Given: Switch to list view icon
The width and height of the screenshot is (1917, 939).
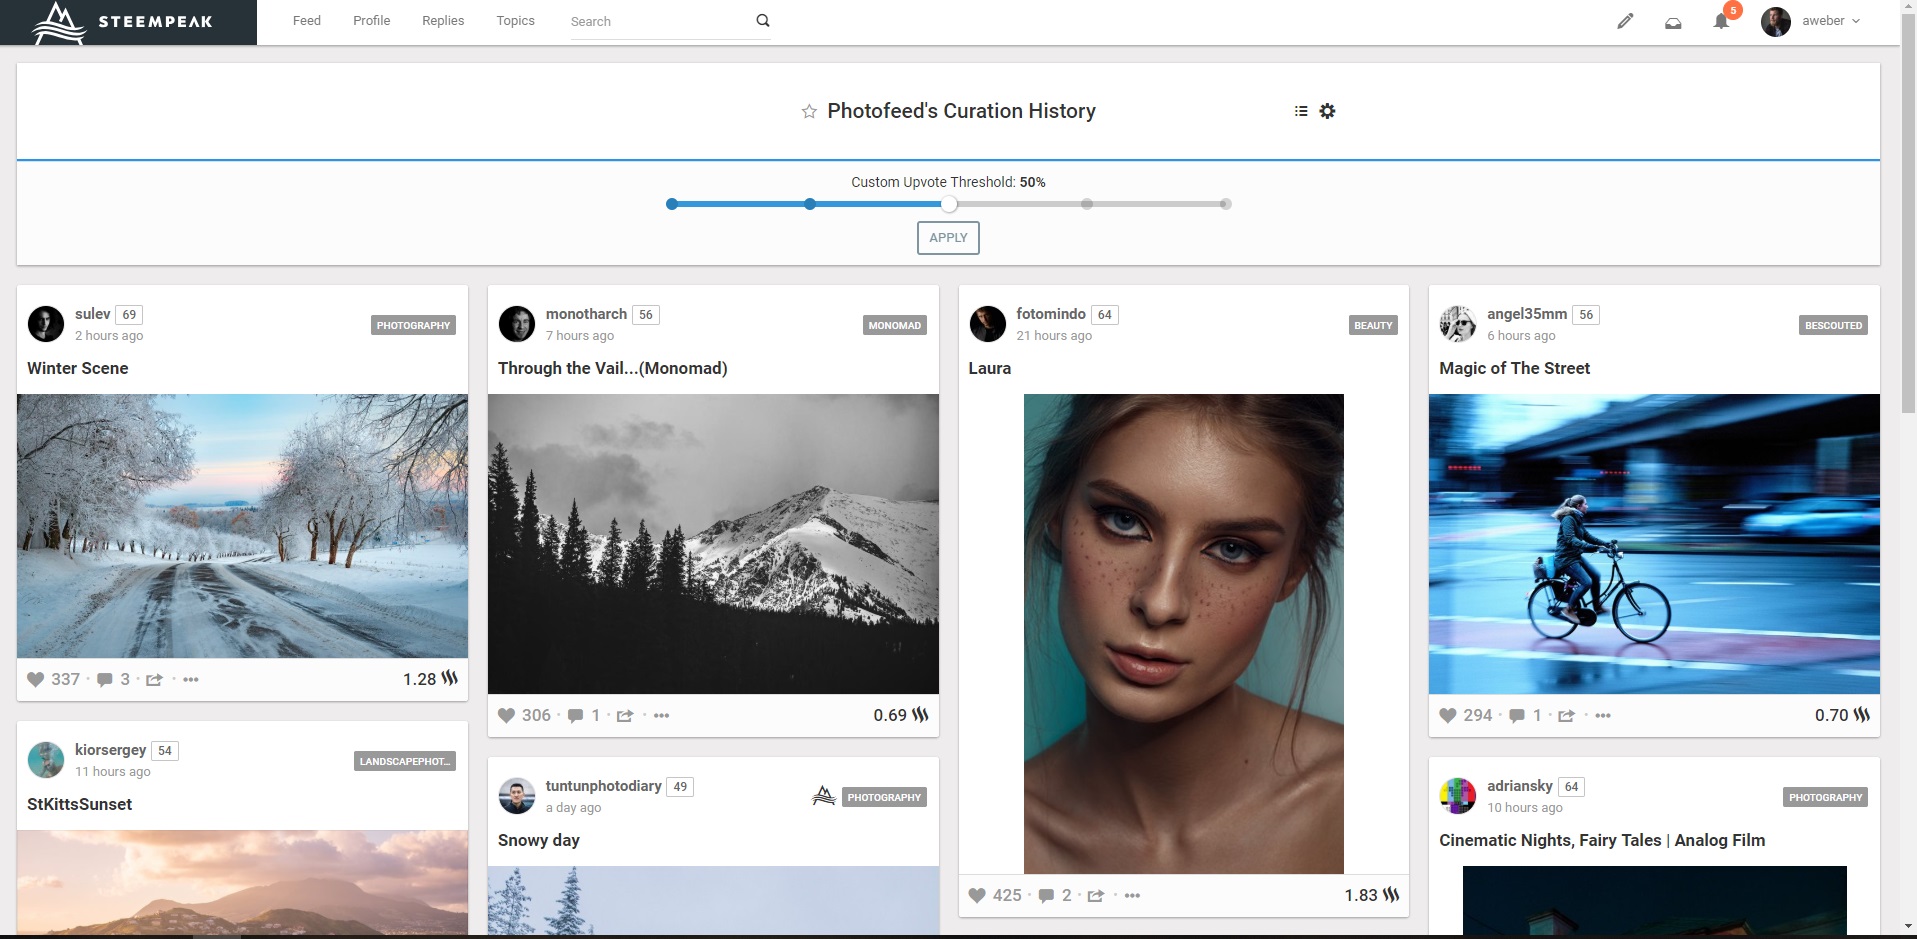Looking at the screenshot, I should click(1301, 111).
